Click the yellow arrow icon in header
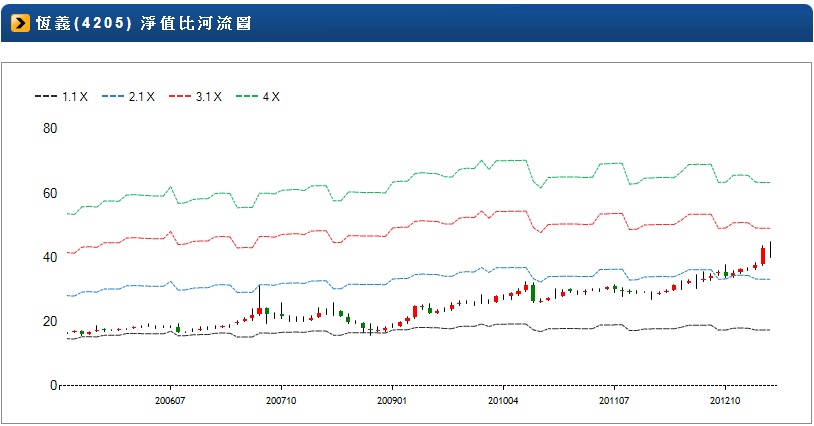Screen dimensions: 814x426 click(20, 23)
